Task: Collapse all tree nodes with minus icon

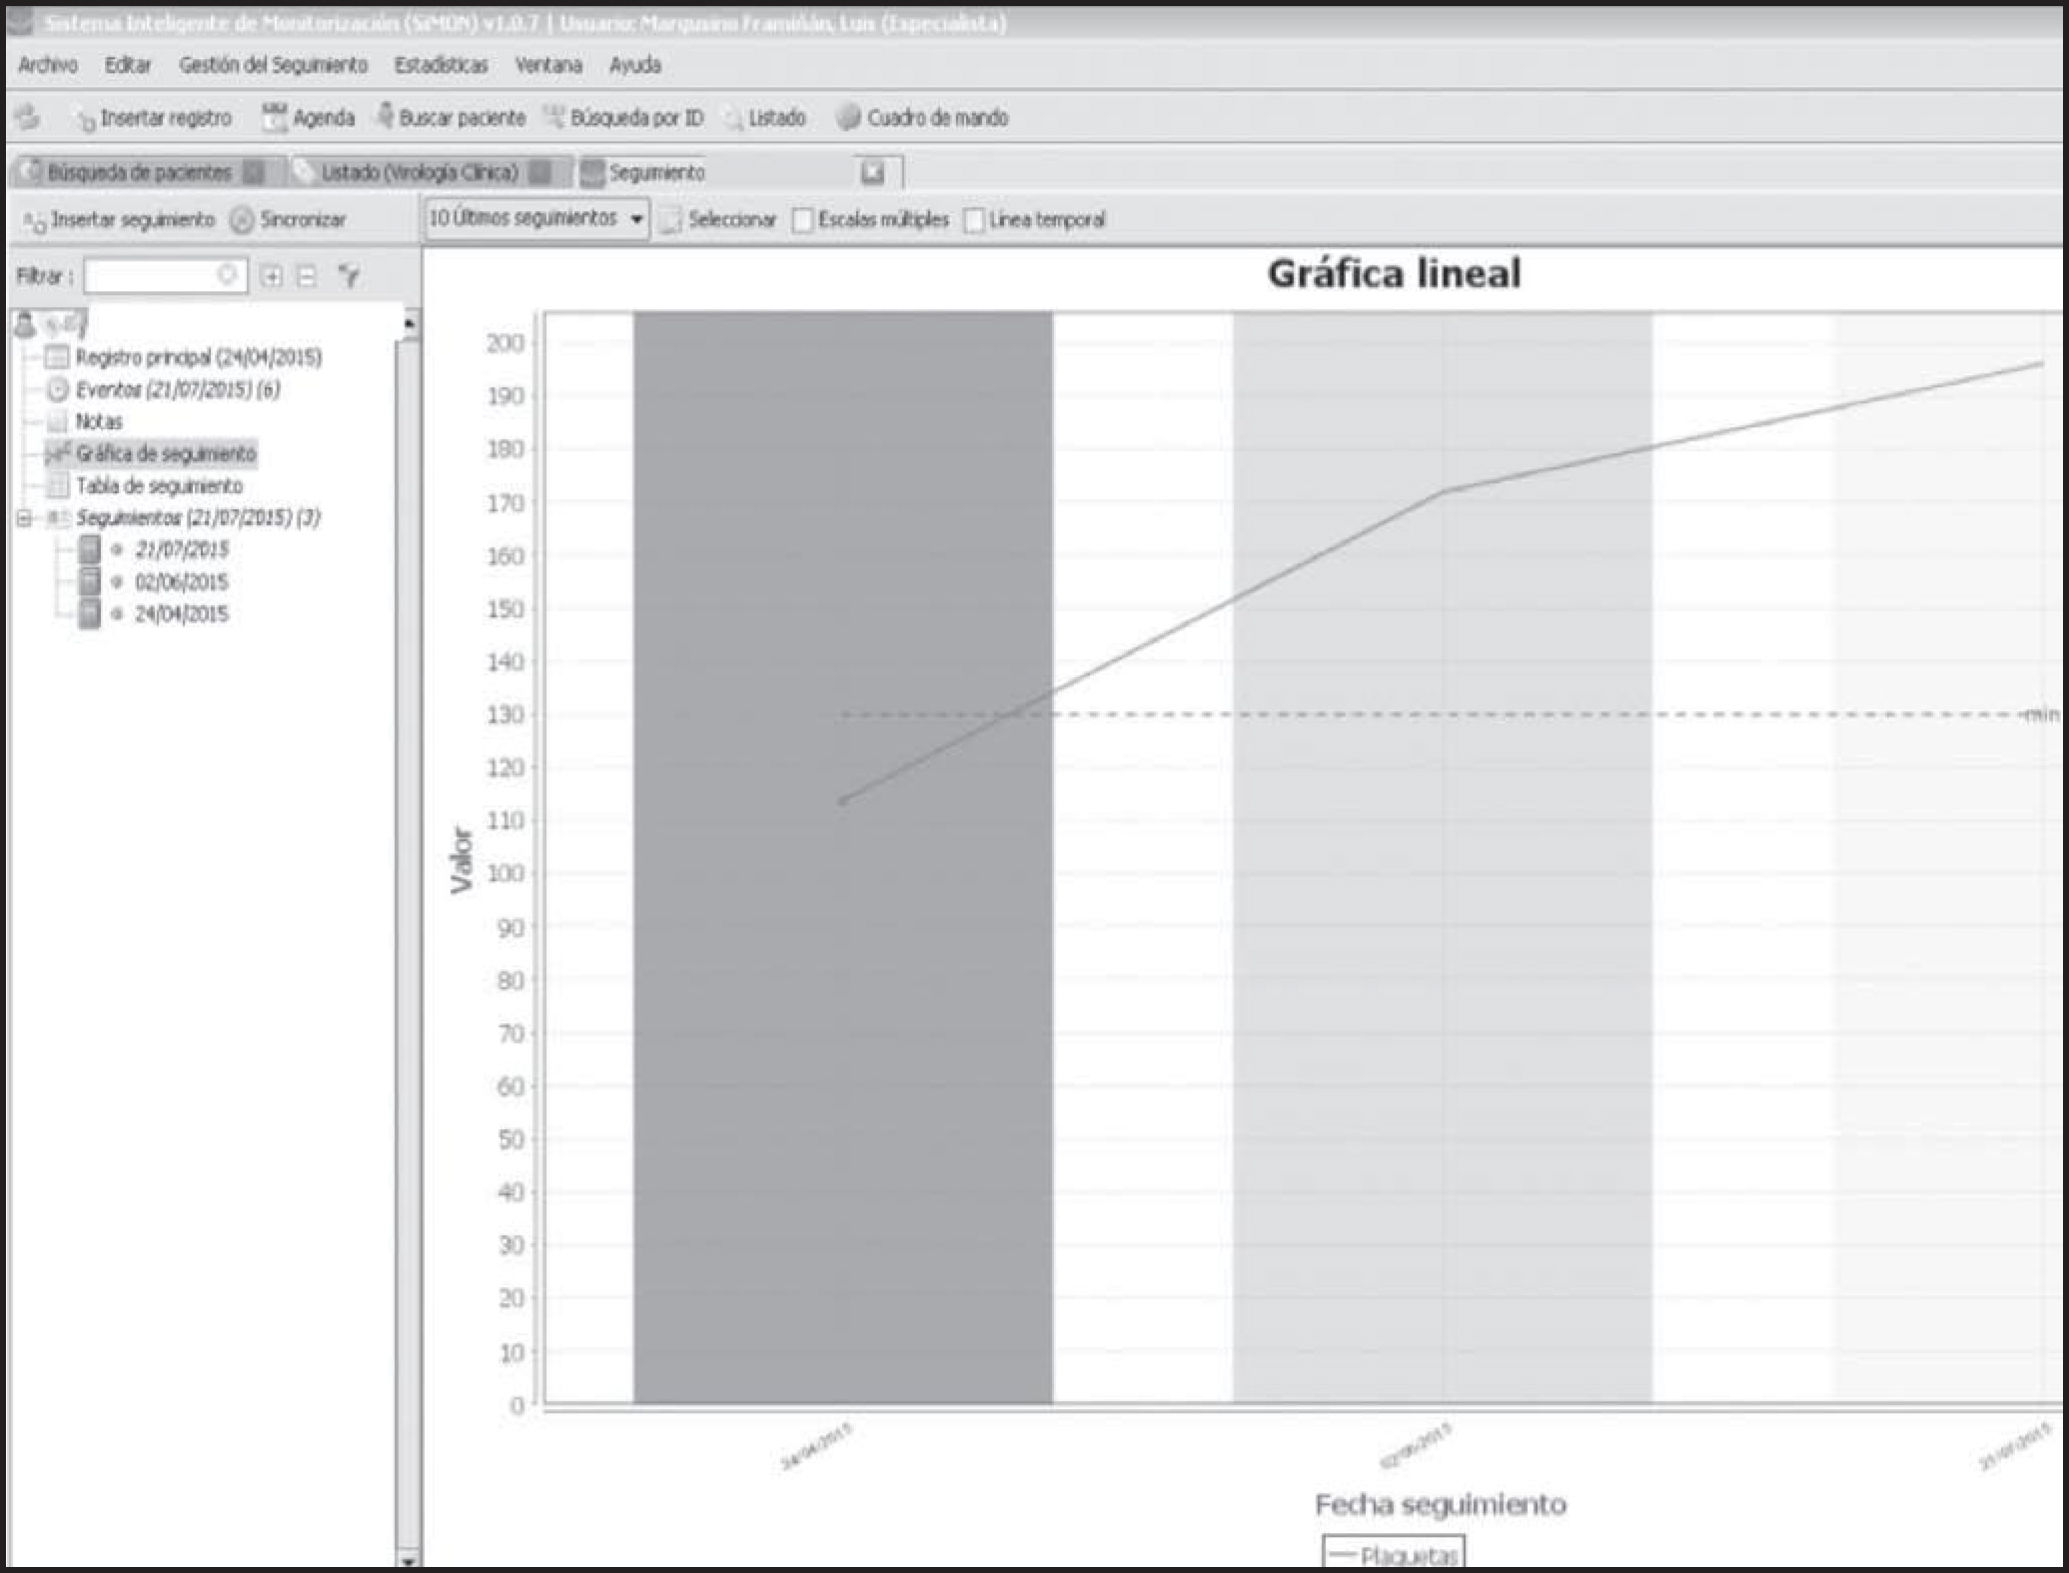Action: coord(307,276)
